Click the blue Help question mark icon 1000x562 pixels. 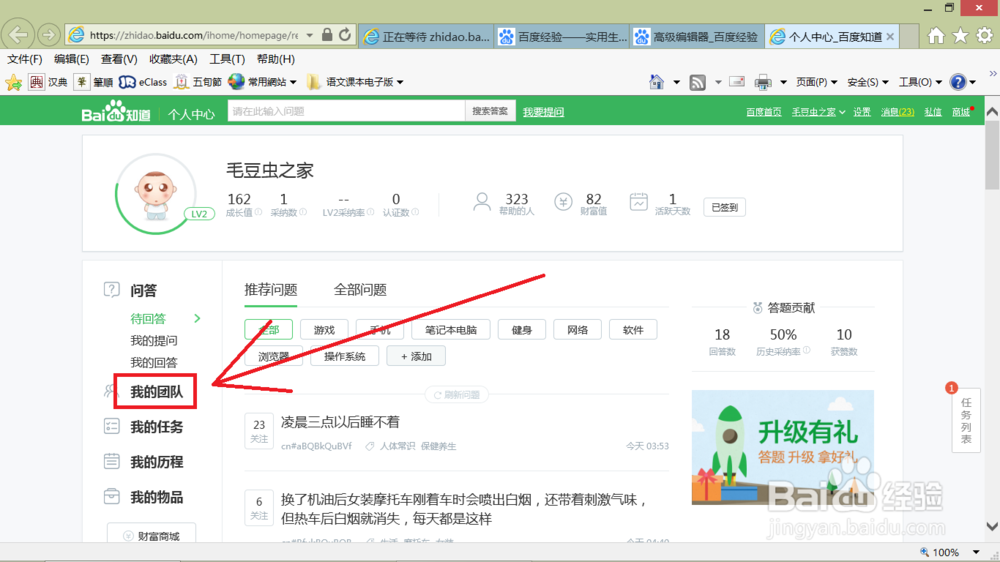click(x=957, y=82)
